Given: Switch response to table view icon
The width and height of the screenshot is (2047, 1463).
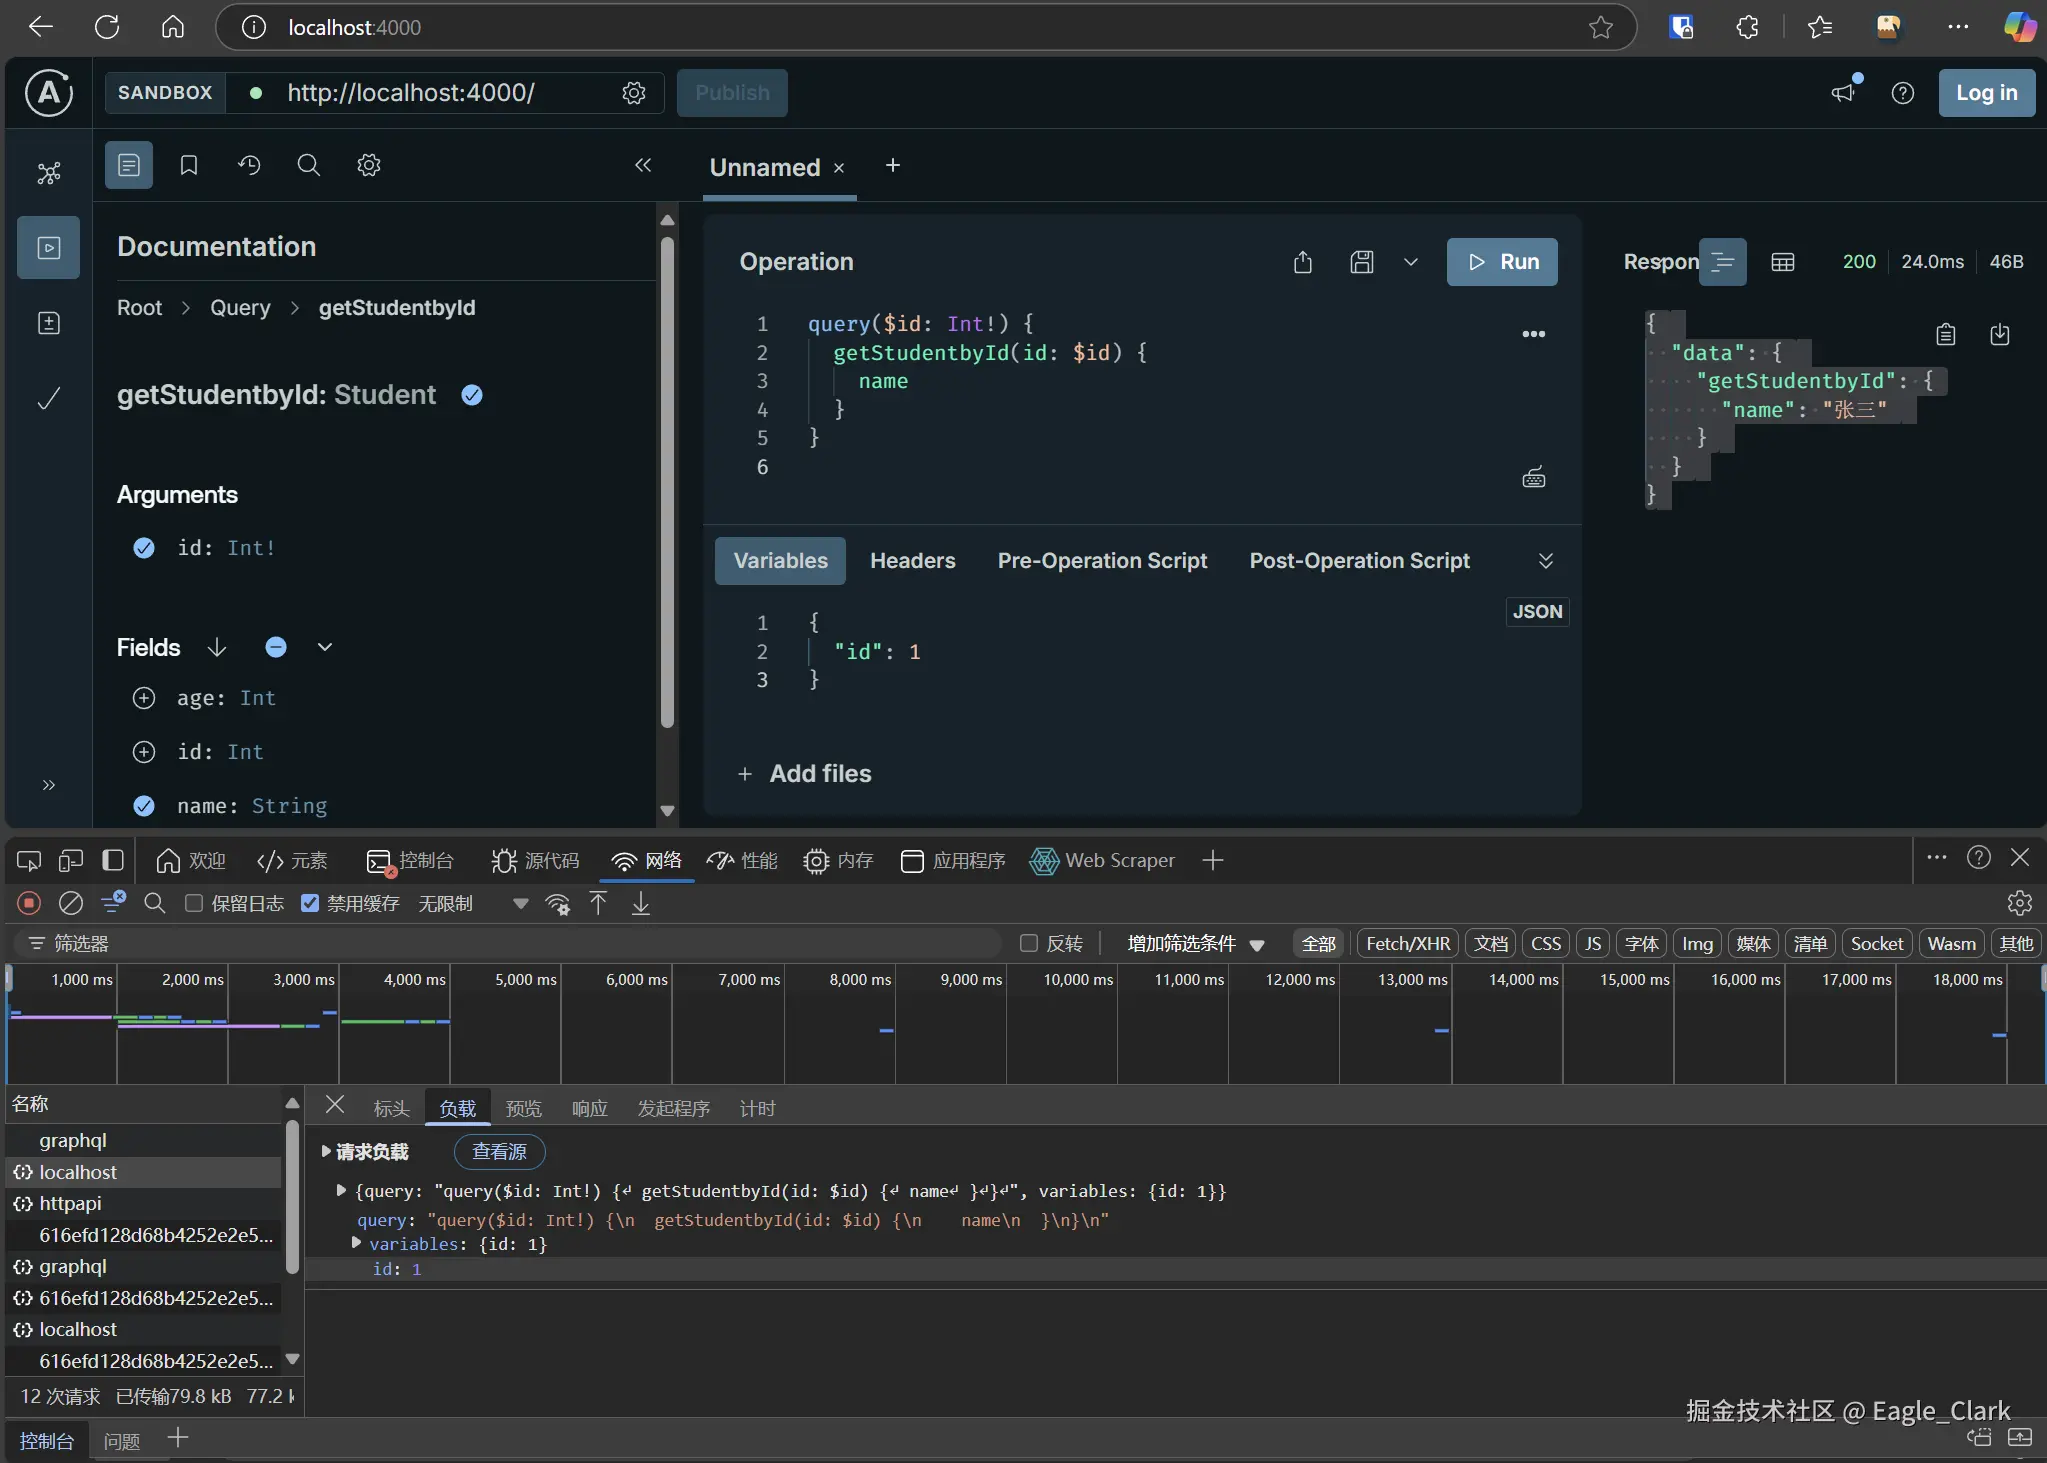Looking at the screenshot, I should click(1782, 262).
